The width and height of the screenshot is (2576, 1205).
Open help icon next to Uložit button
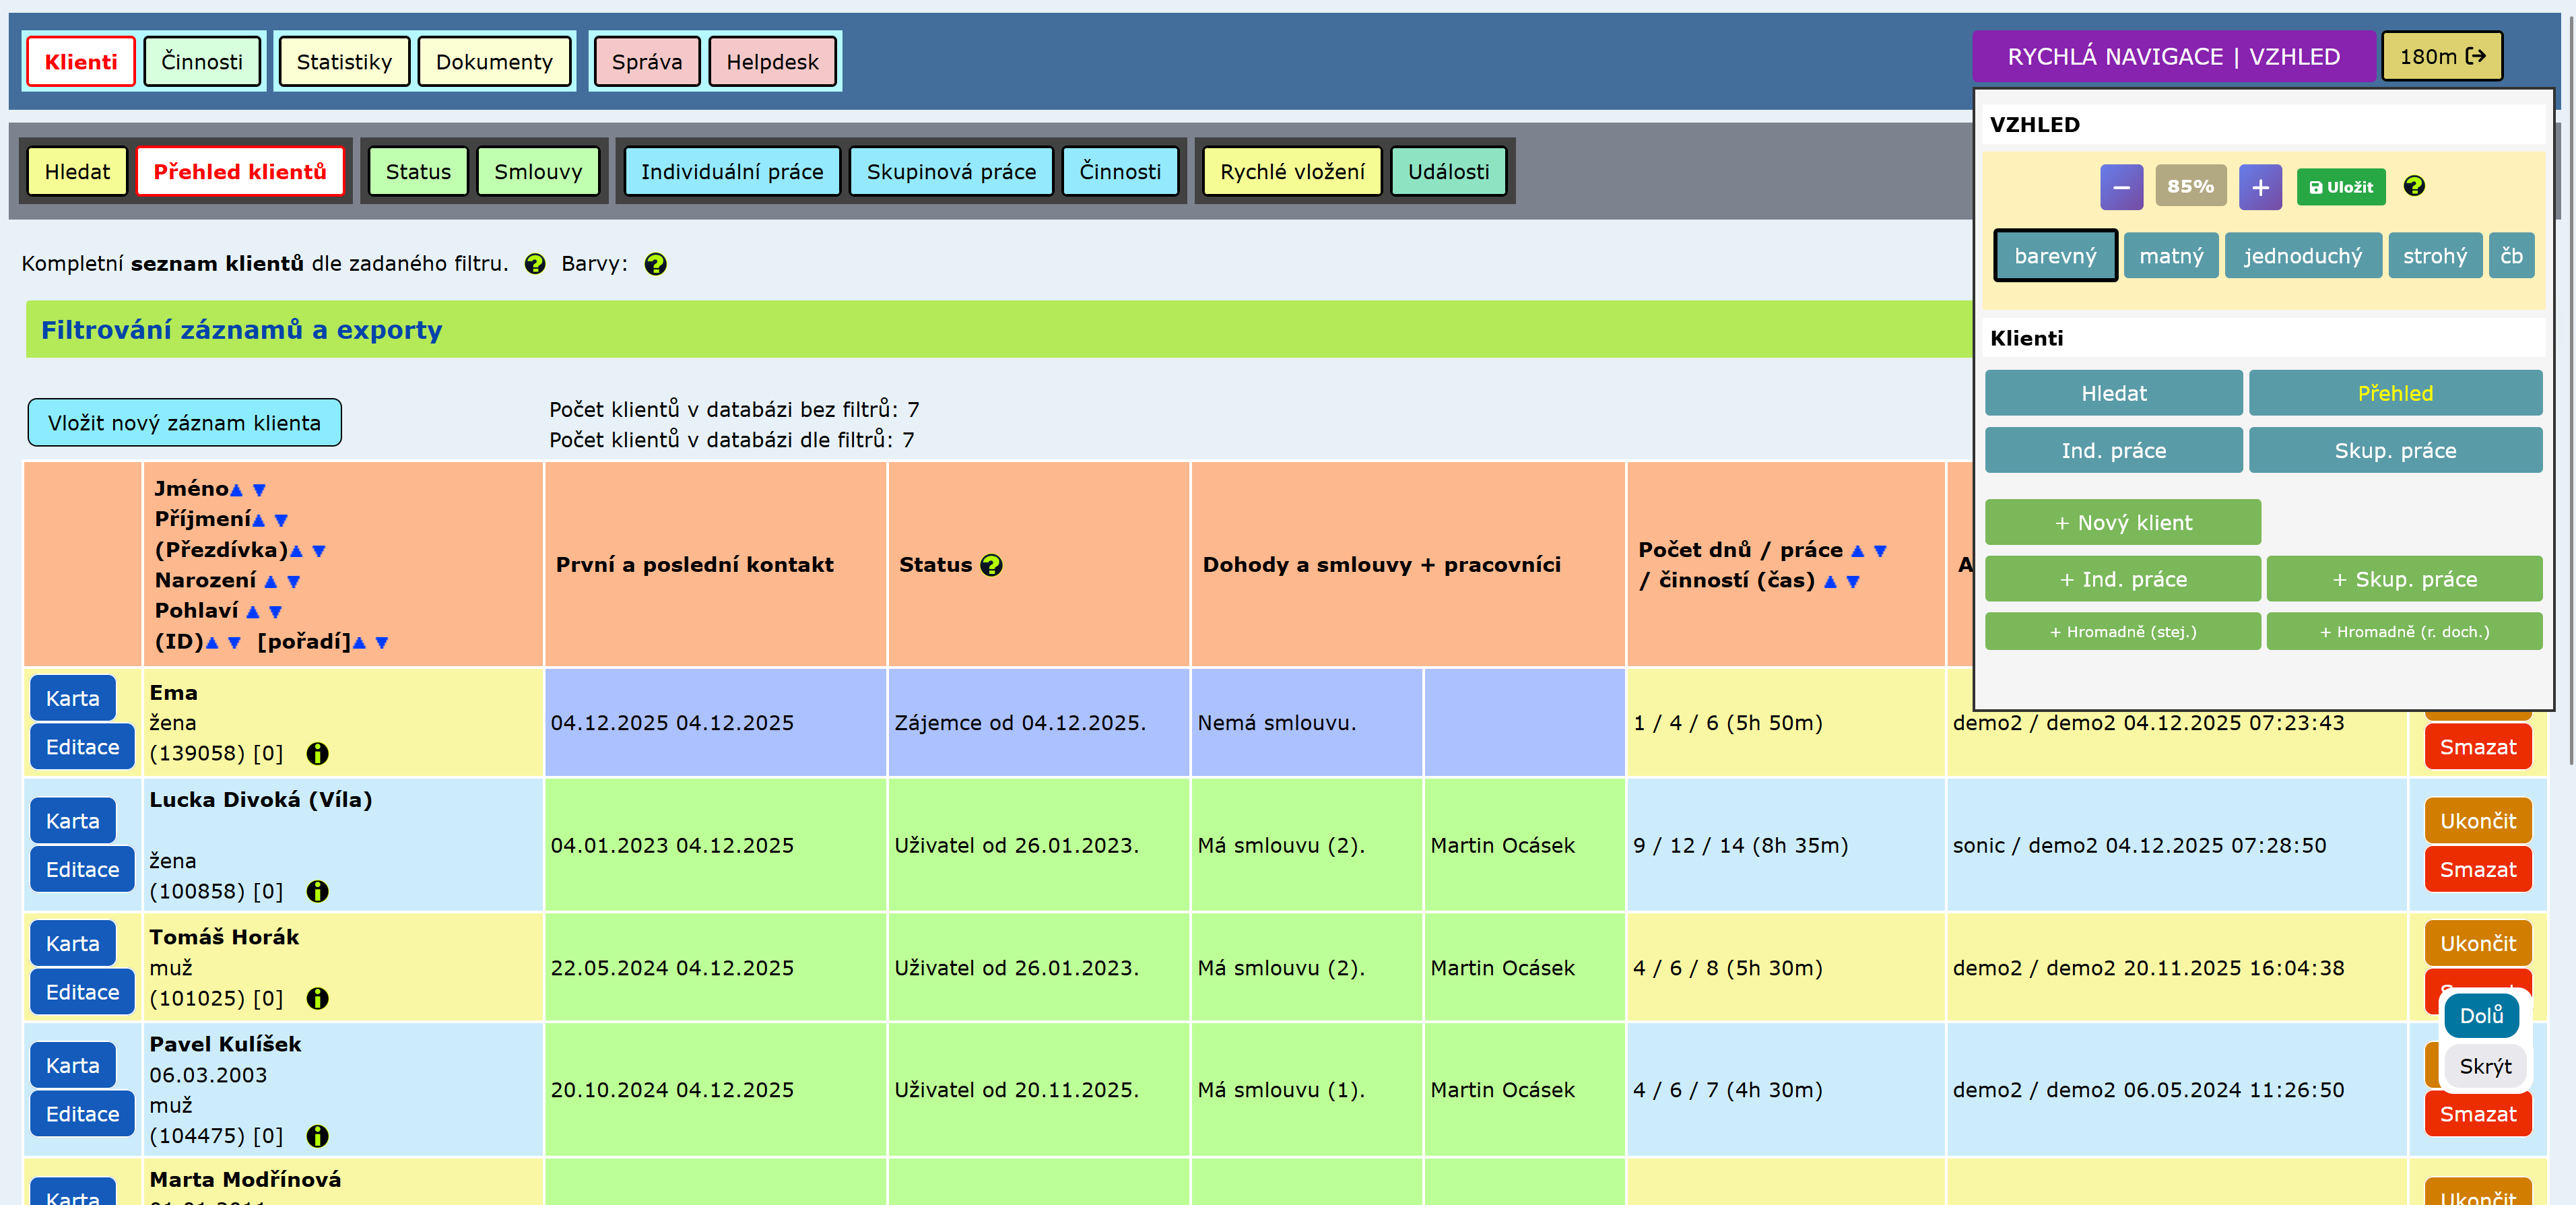pos(2413,186)
